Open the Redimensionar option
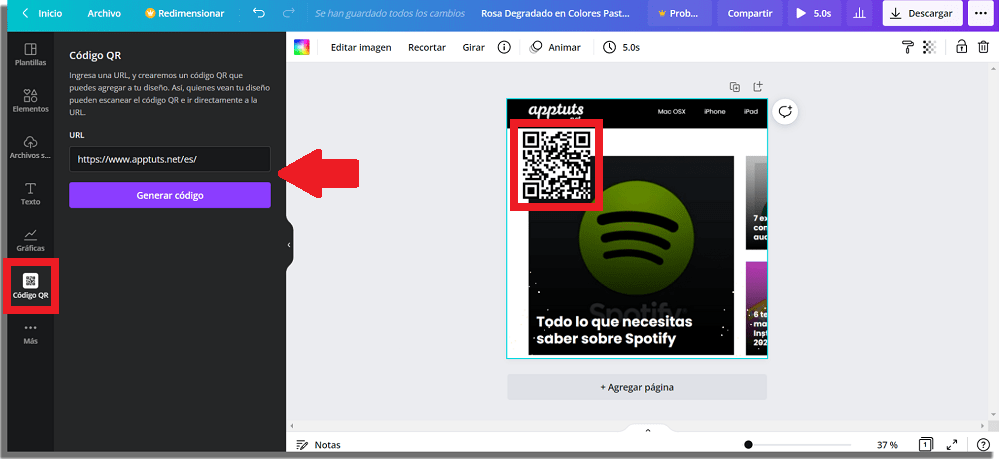The width and height of the screenshot is (1000, 460). pyautogui.click(x=185, y=13)
